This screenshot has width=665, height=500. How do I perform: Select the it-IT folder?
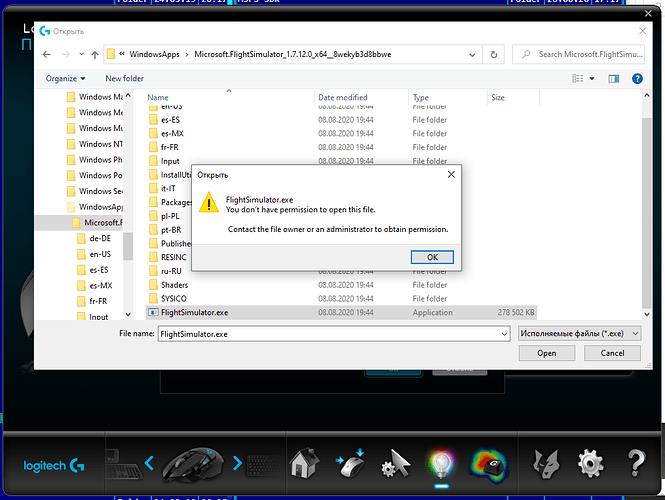pos(168,188)
